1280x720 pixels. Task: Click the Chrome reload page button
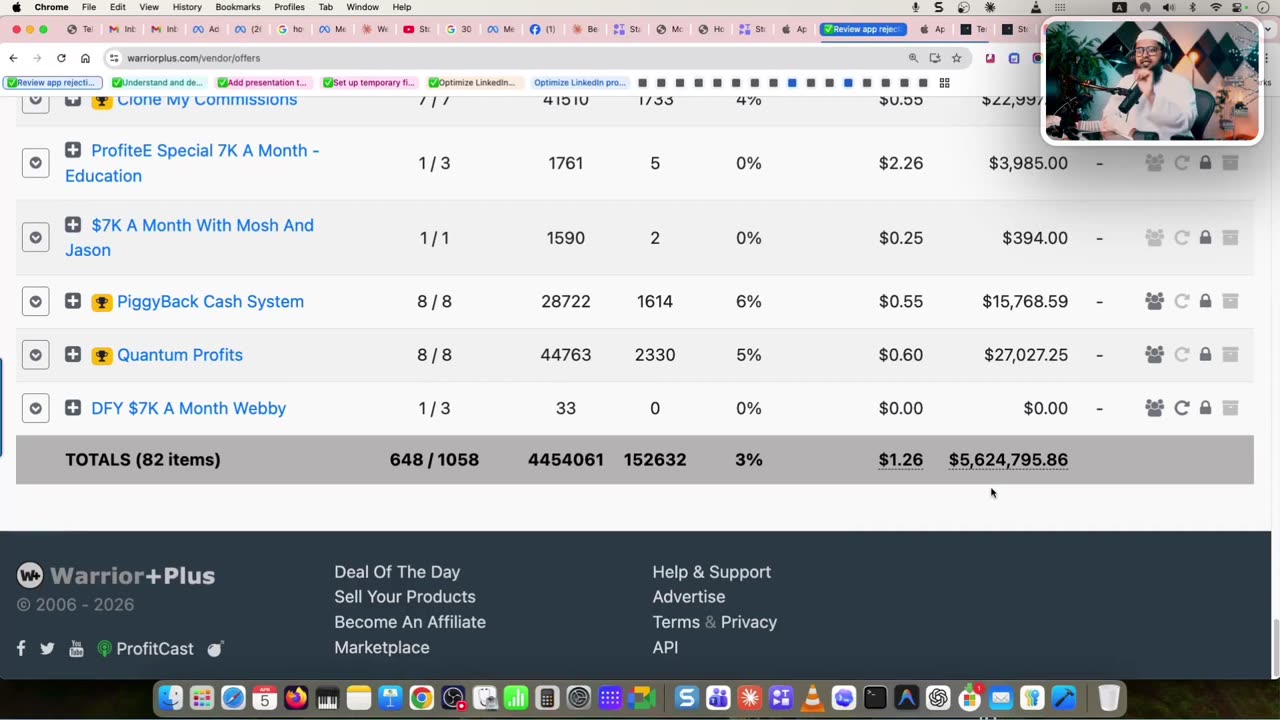[x=61, y=58]
